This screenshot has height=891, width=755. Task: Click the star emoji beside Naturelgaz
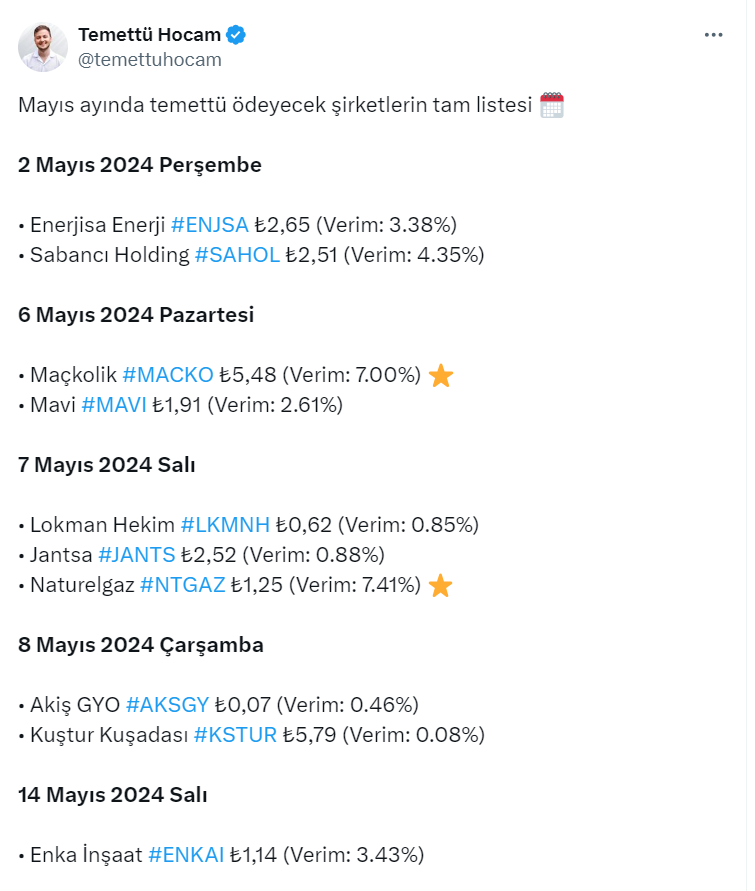click(440, 586)
